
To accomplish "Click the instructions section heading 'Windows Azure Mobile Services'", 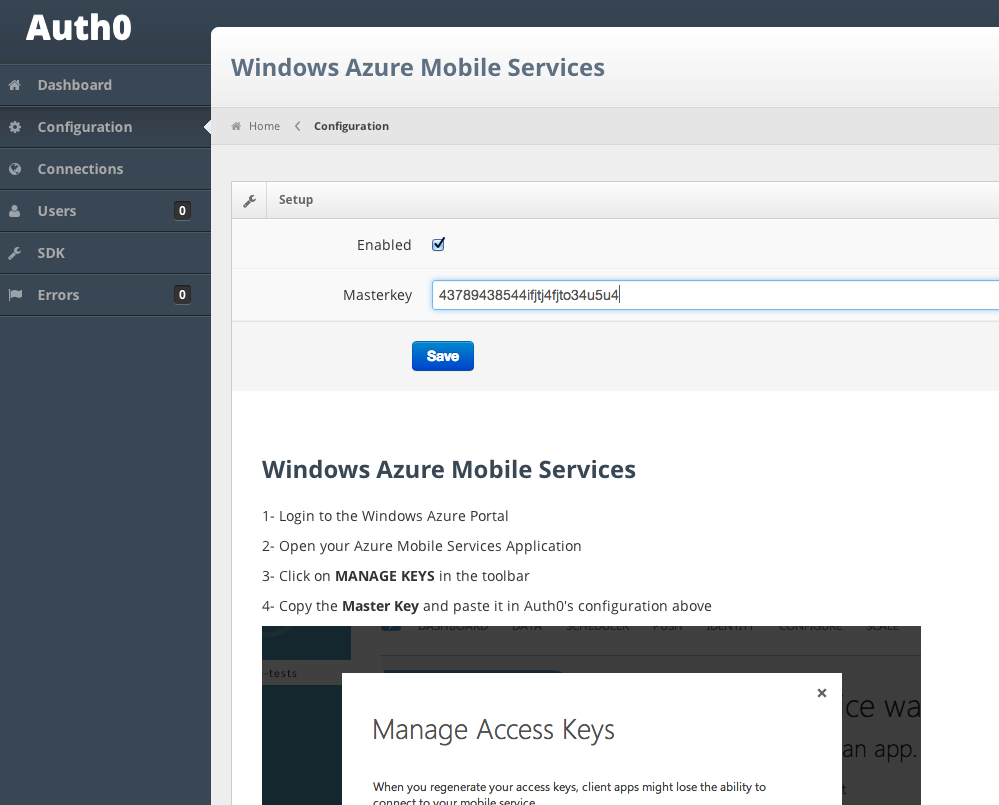I will (x=449, y=469).
